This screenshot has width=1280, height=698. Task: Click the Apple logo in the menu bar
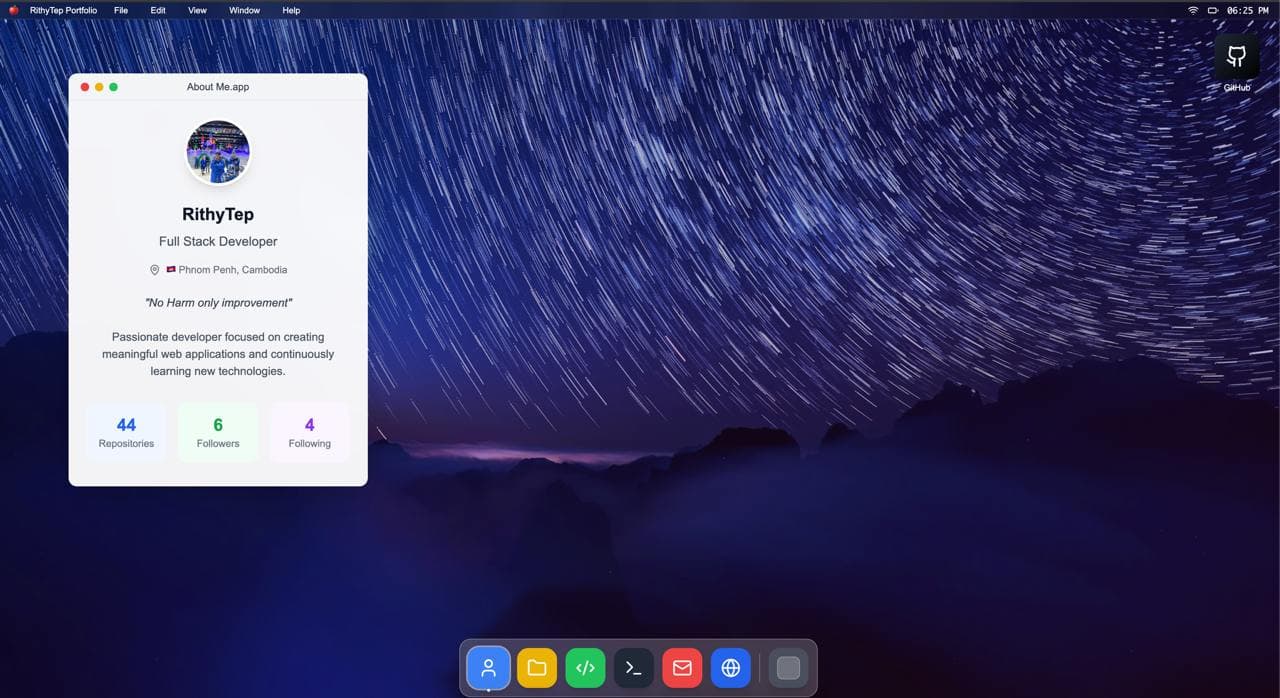[x=12, y=10]
